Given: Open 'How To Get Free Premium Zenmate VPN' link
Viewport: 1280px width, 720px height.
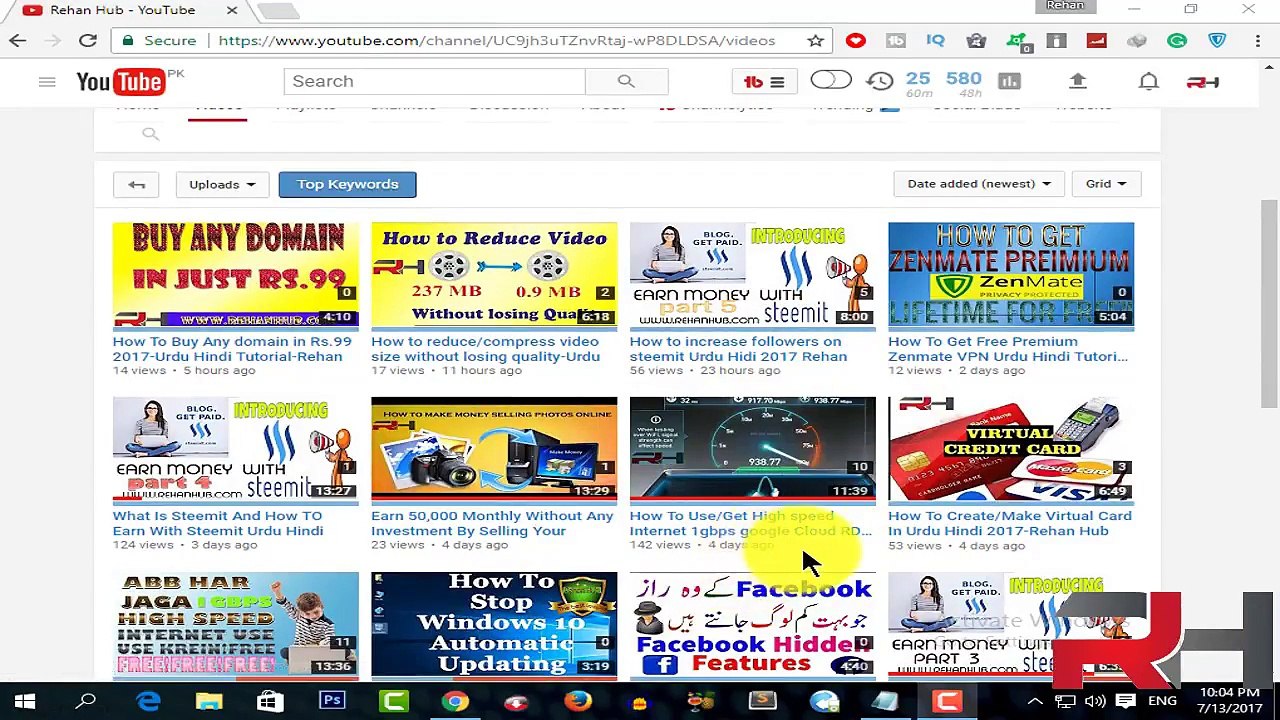Looking at the screenshot, I should [1008, 349].
